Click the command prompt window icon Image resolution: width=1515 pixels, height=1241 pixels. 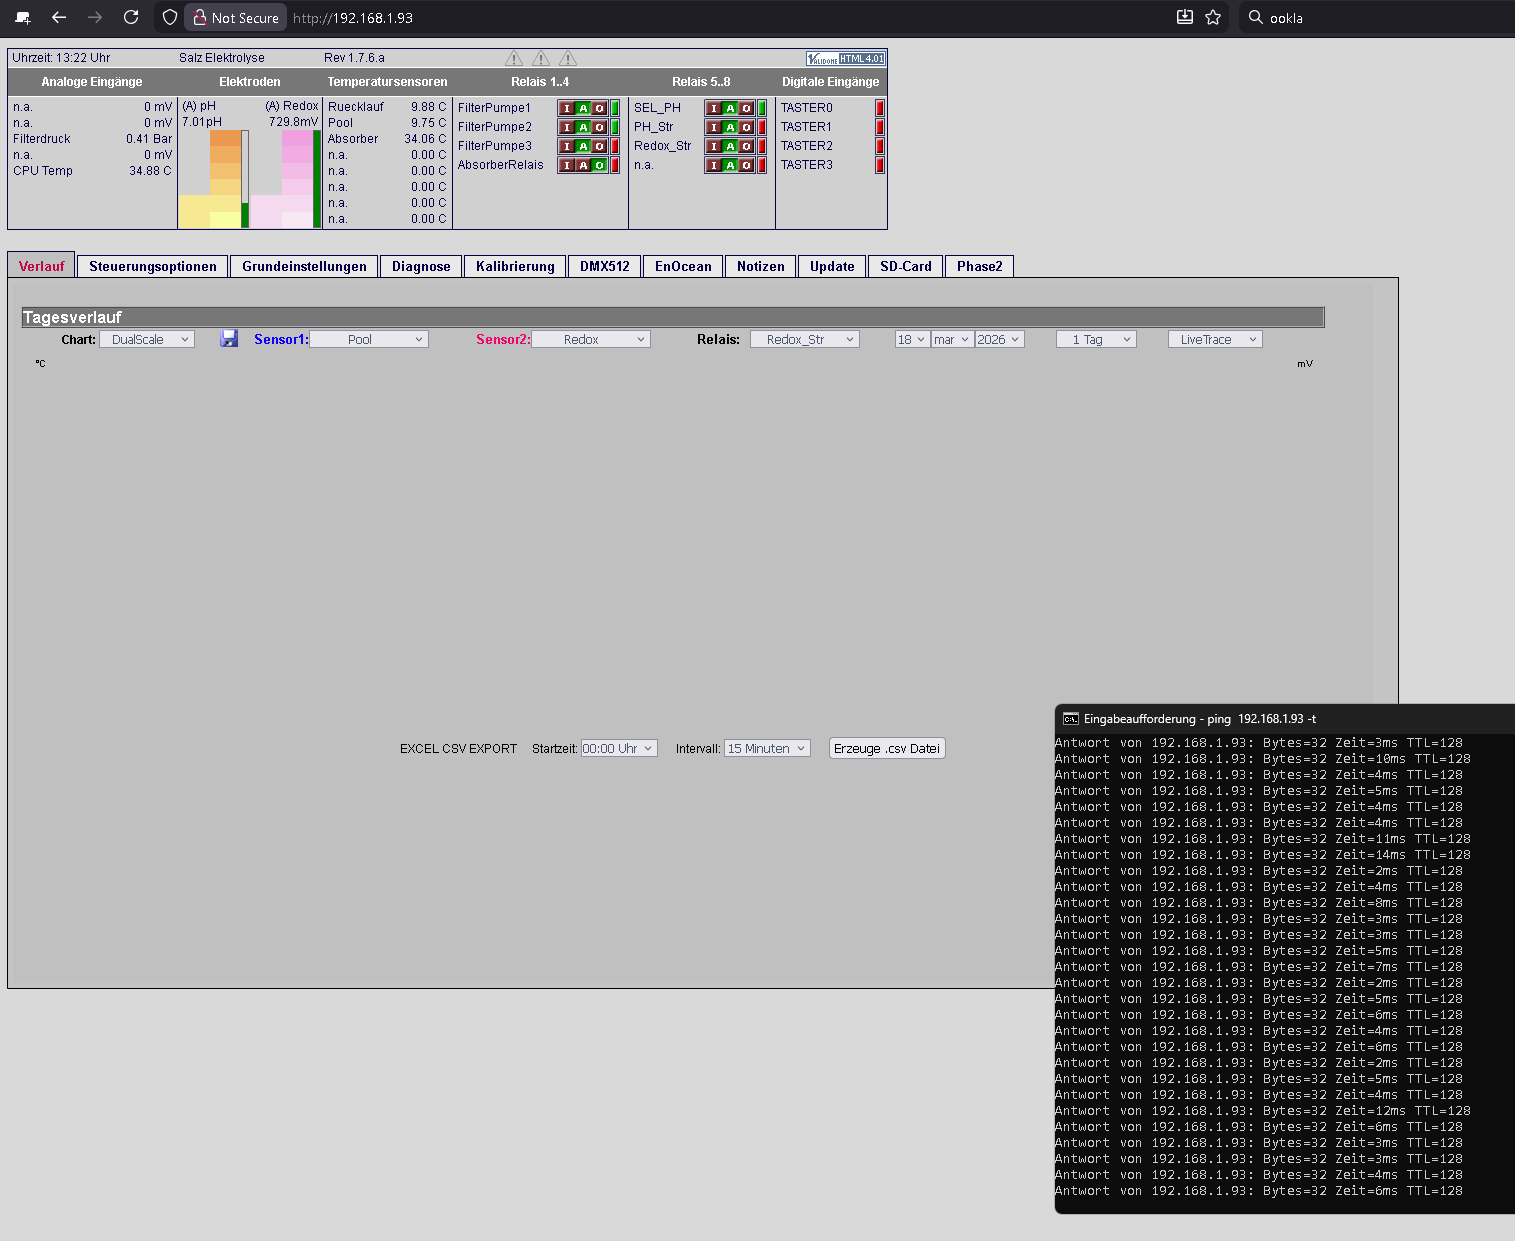tap(1071, 719)
